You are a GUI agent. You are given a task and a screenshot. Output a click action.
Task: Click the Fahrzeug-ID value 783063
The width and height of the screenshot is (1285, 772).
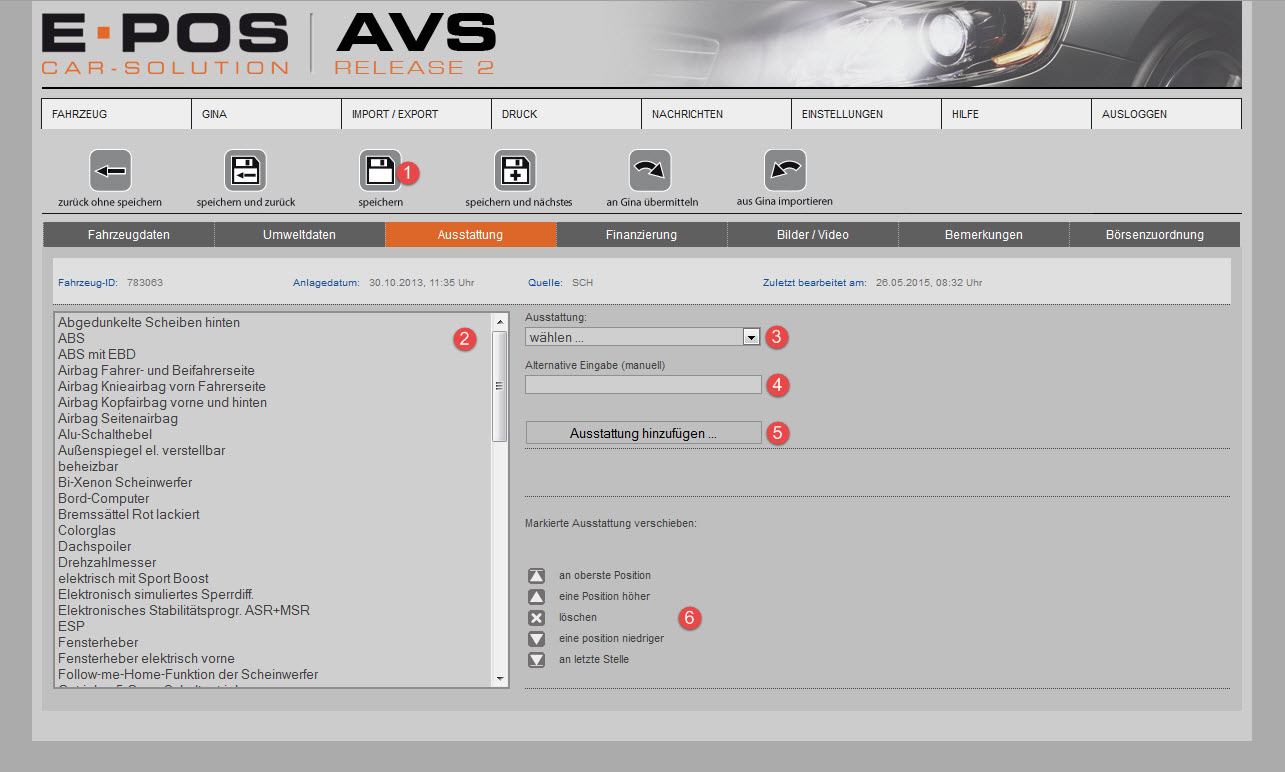145,283
